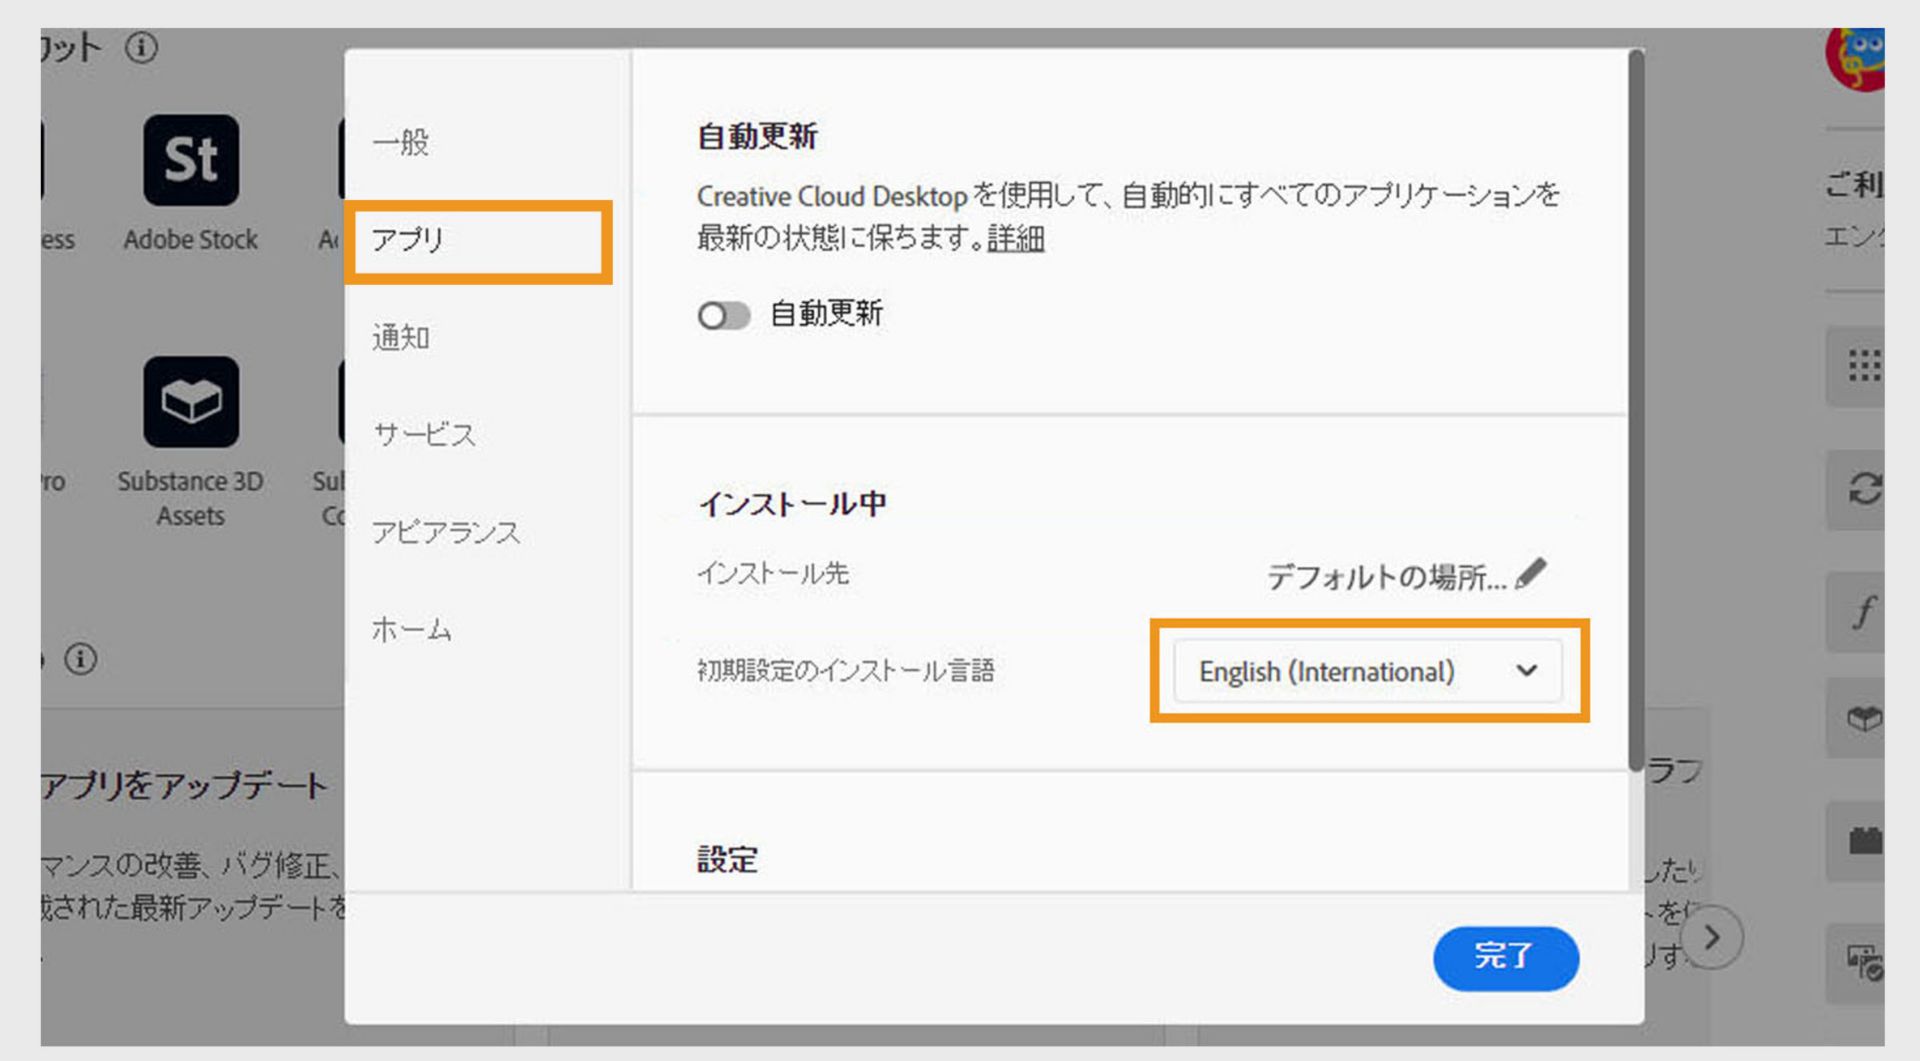This screenshot has width=1920, height=1061.
Task: Select the サービス settings tab
Action: (424, 435)
